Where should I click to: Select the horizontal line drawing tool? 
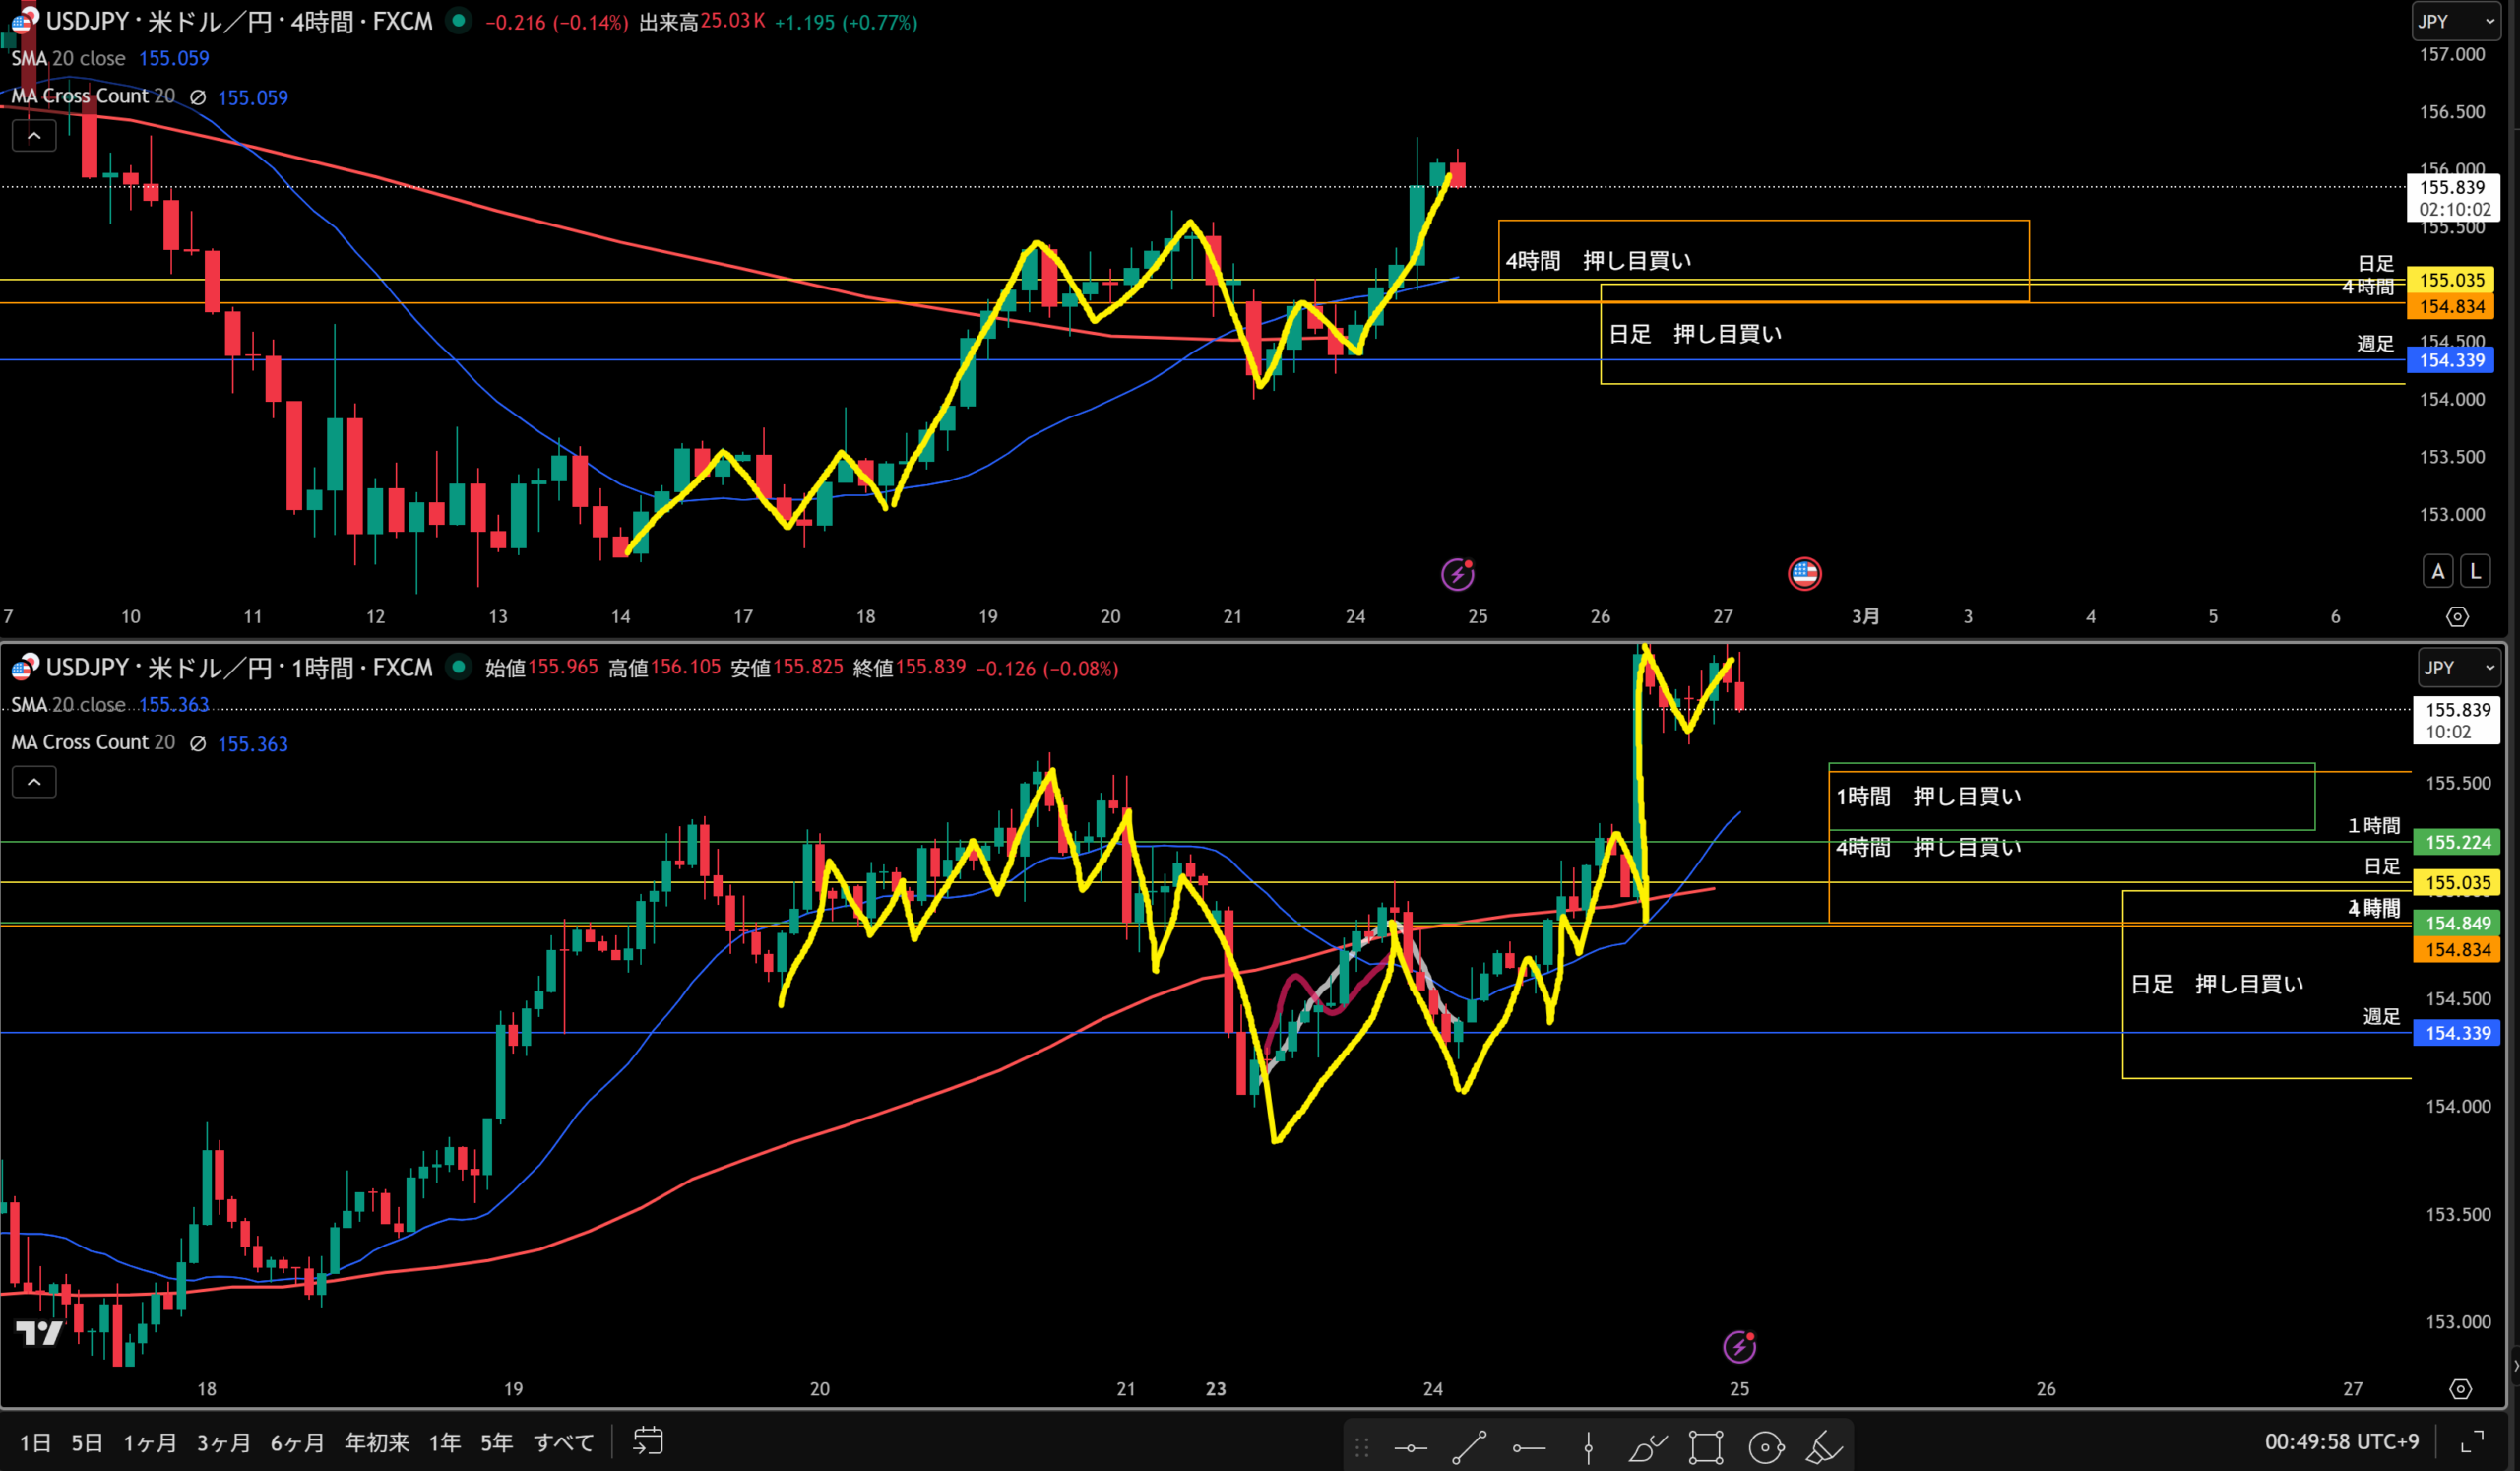coord(1411,1447)
